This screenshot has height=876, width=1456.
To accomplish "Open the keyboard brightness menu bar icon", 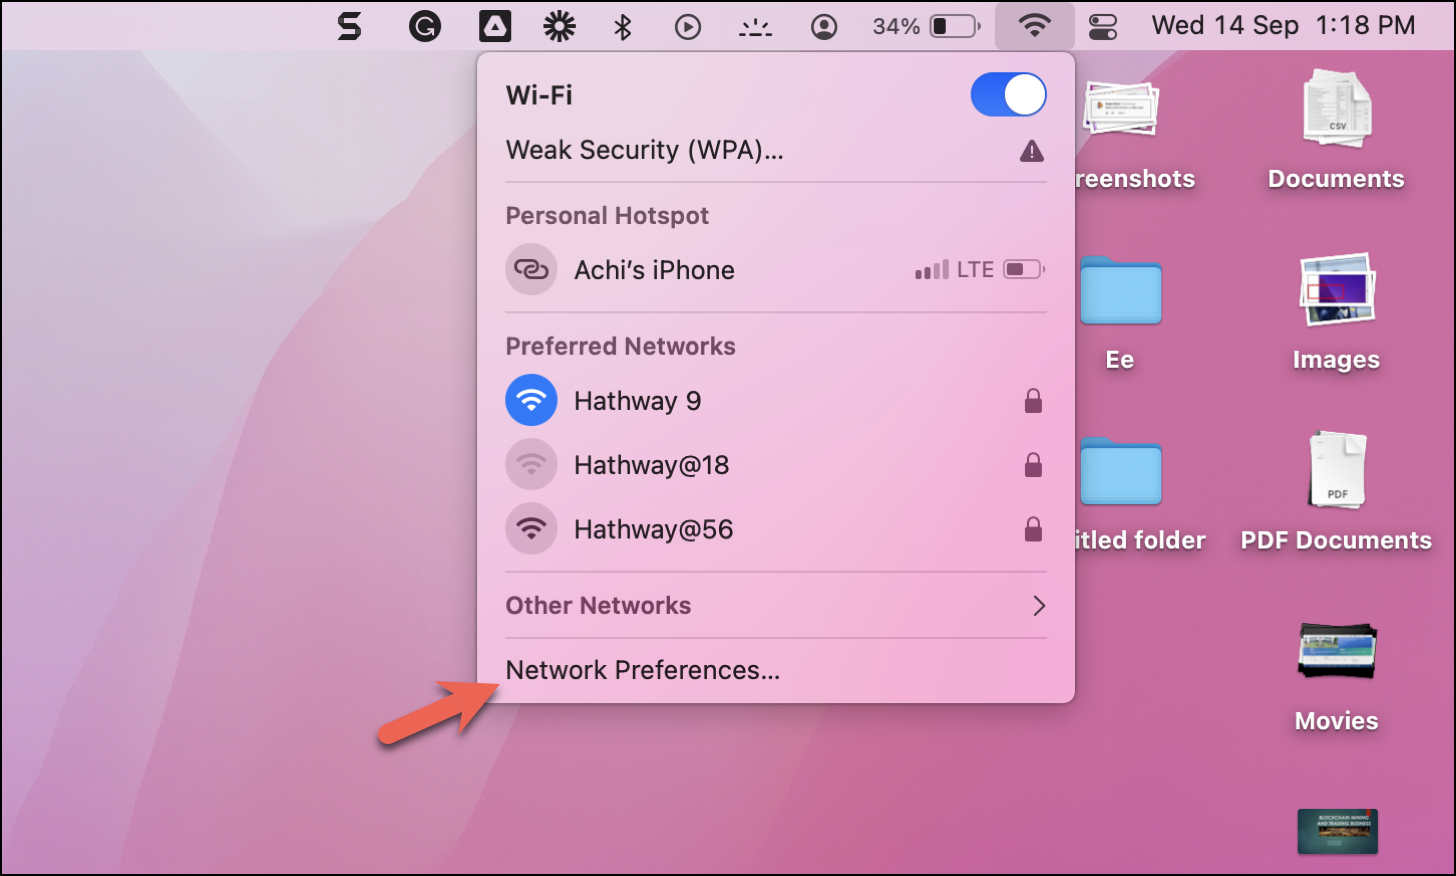I will coord(755,27).
